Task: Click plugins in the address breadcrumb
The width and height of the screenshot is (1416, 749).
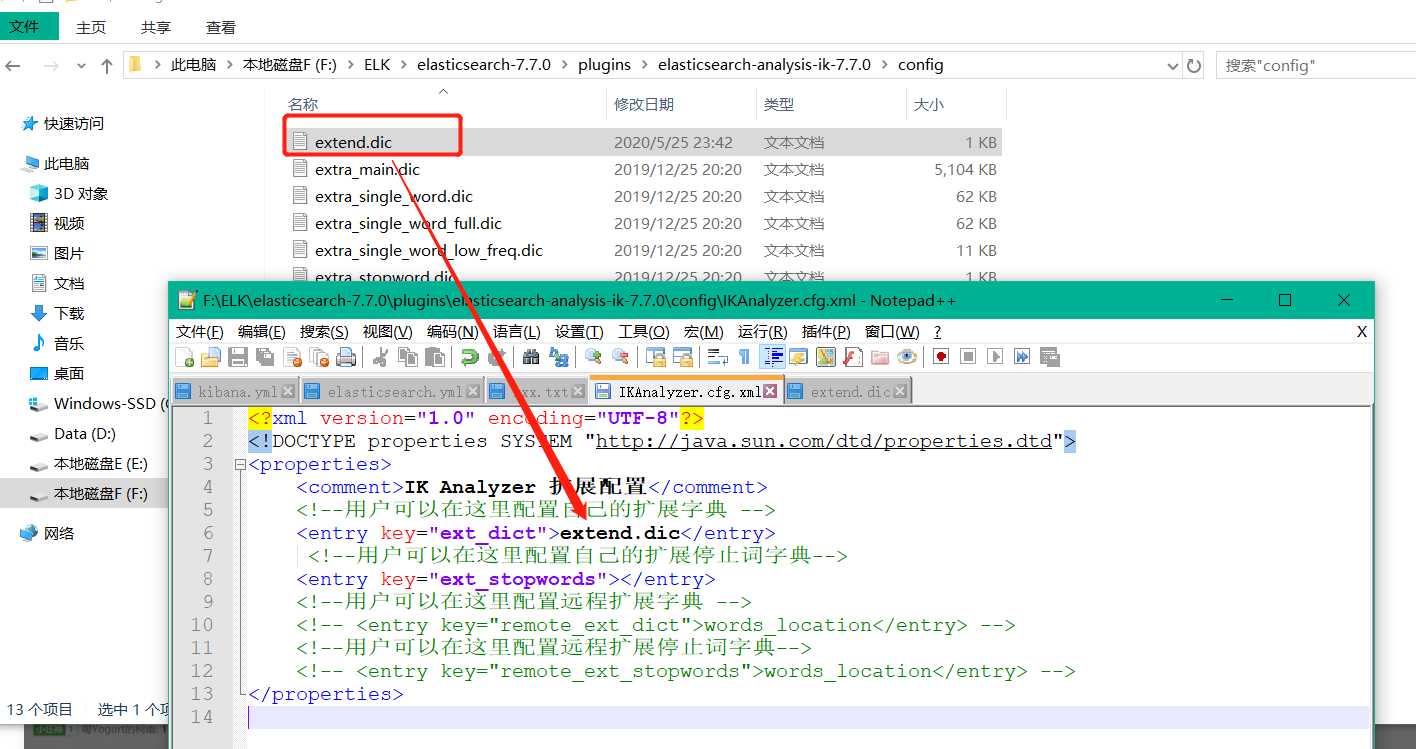Action: (604, 65)
